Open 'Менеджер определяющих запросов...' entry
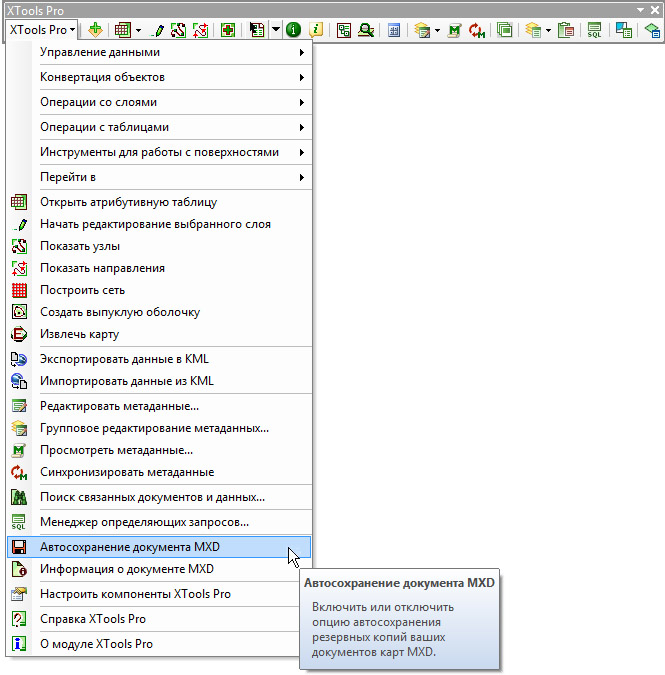665x675 pixels. [159, 522]
